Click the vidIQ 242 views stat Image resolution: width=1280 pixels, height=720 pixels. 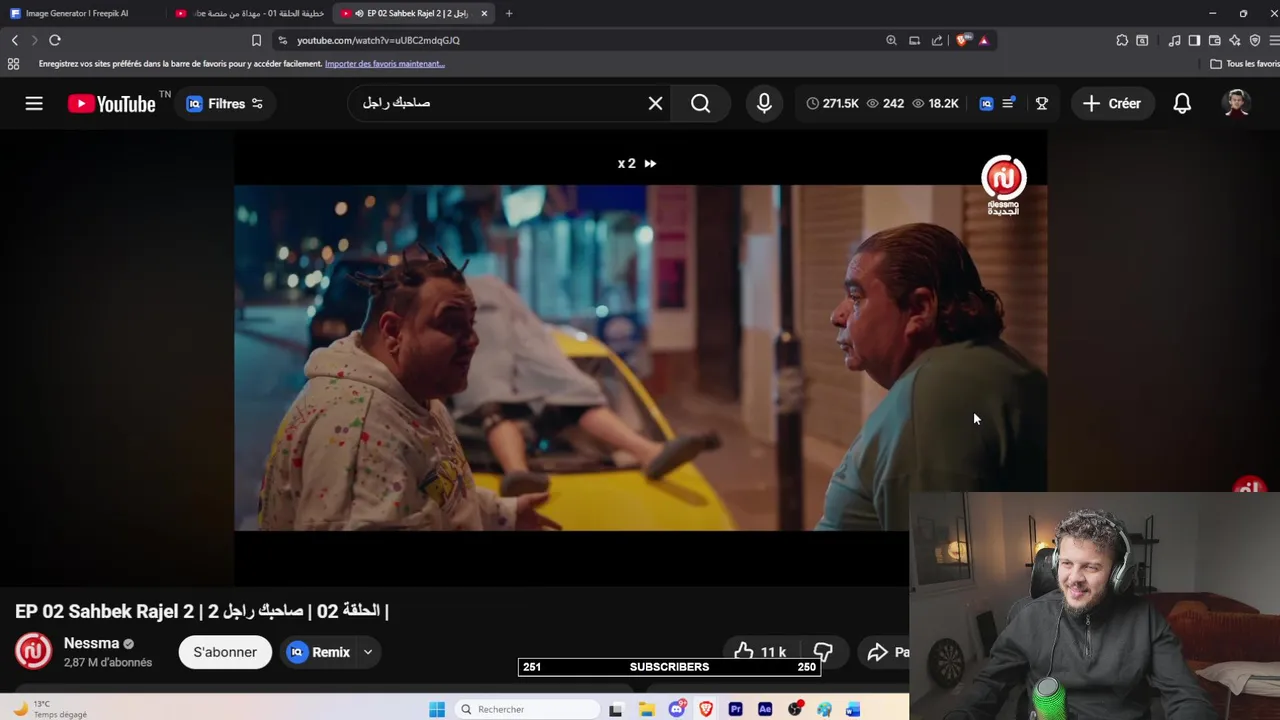coord(885,104)
